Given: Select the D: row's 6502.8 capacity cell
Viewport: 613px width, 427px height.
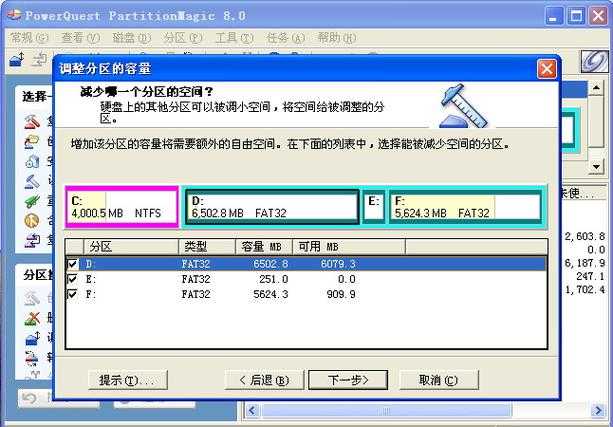Looking at the screenshot, I should coord(271,264).
